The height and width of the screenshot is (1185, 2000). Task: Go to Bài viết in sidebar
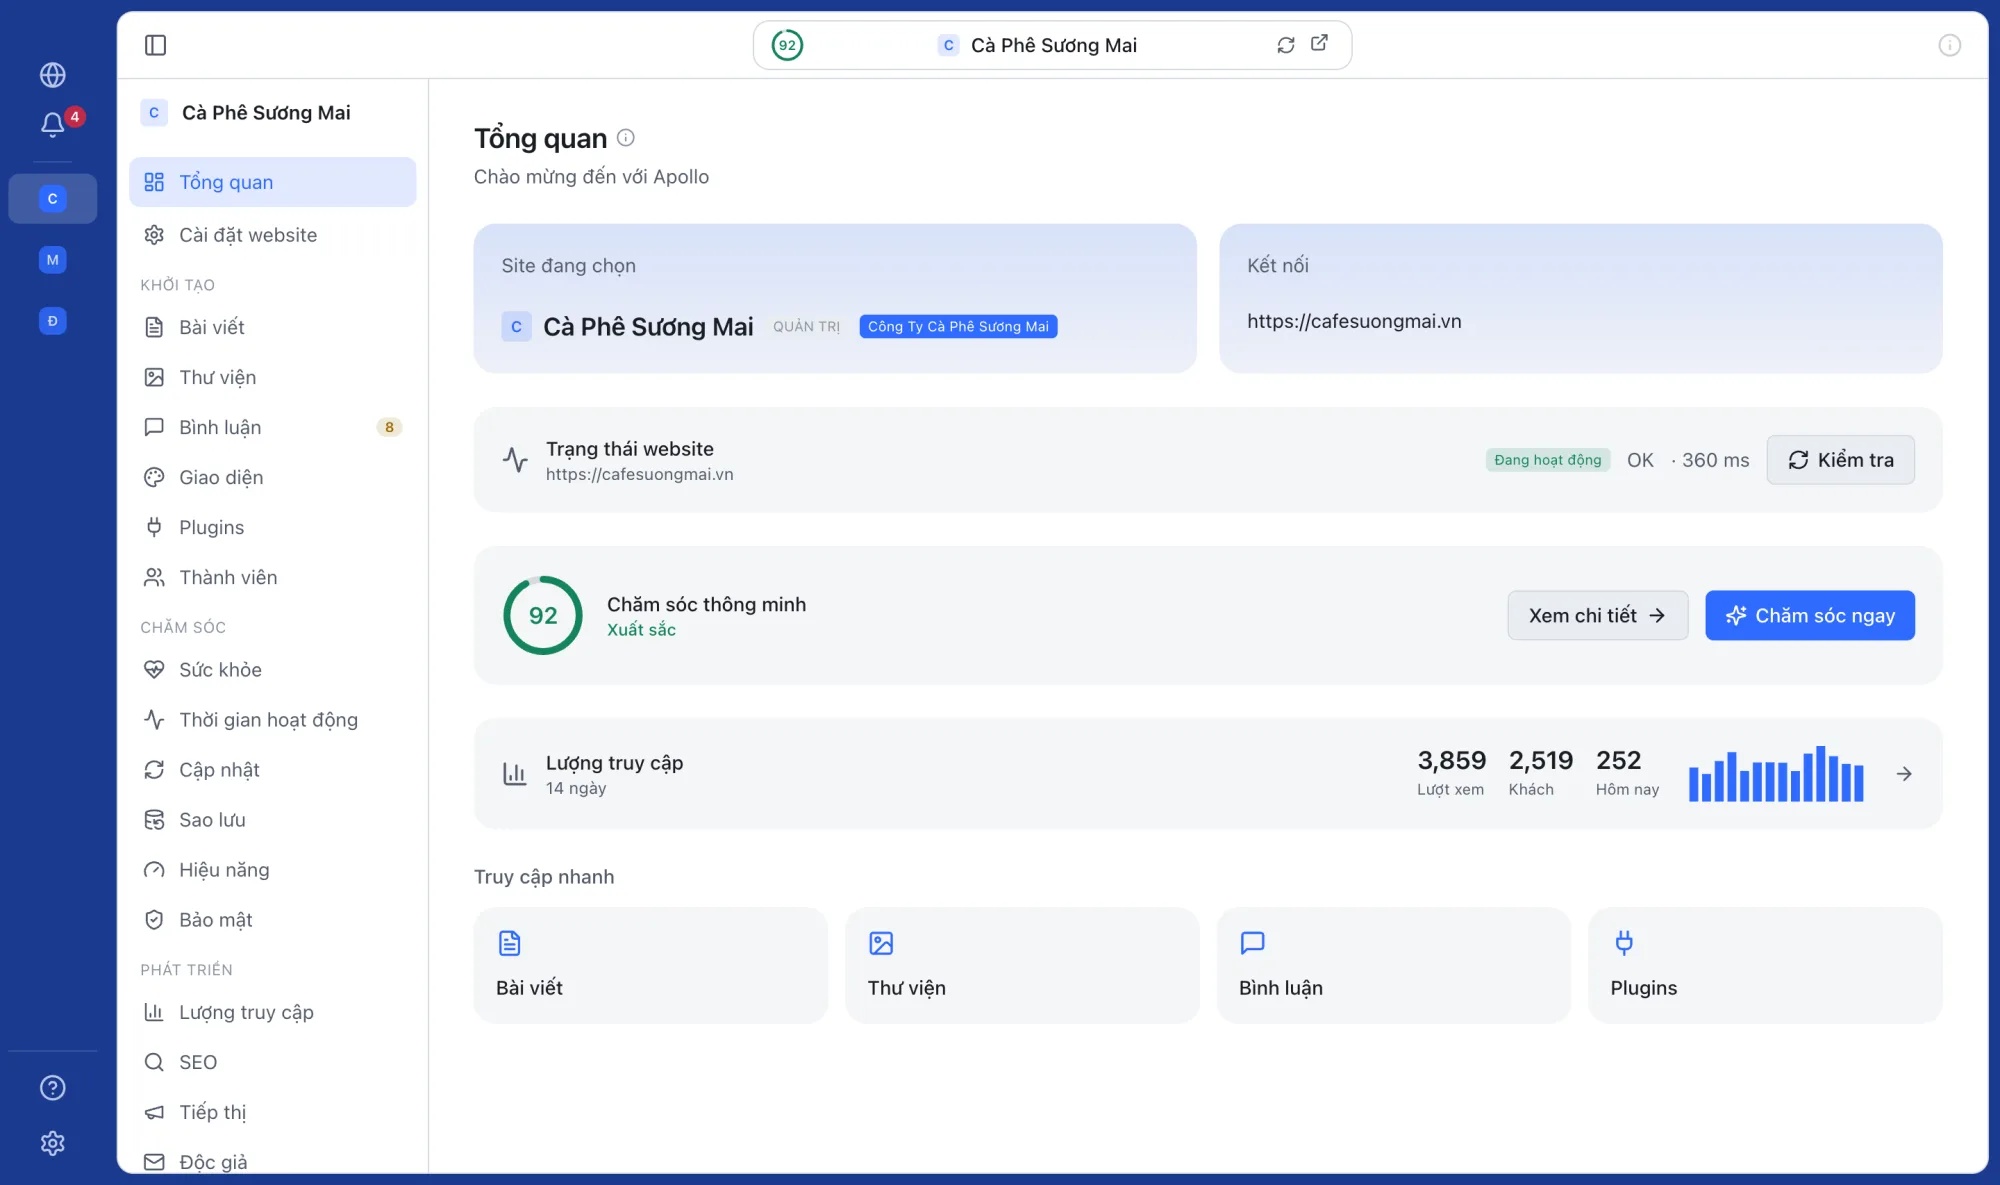pos(273,327)
